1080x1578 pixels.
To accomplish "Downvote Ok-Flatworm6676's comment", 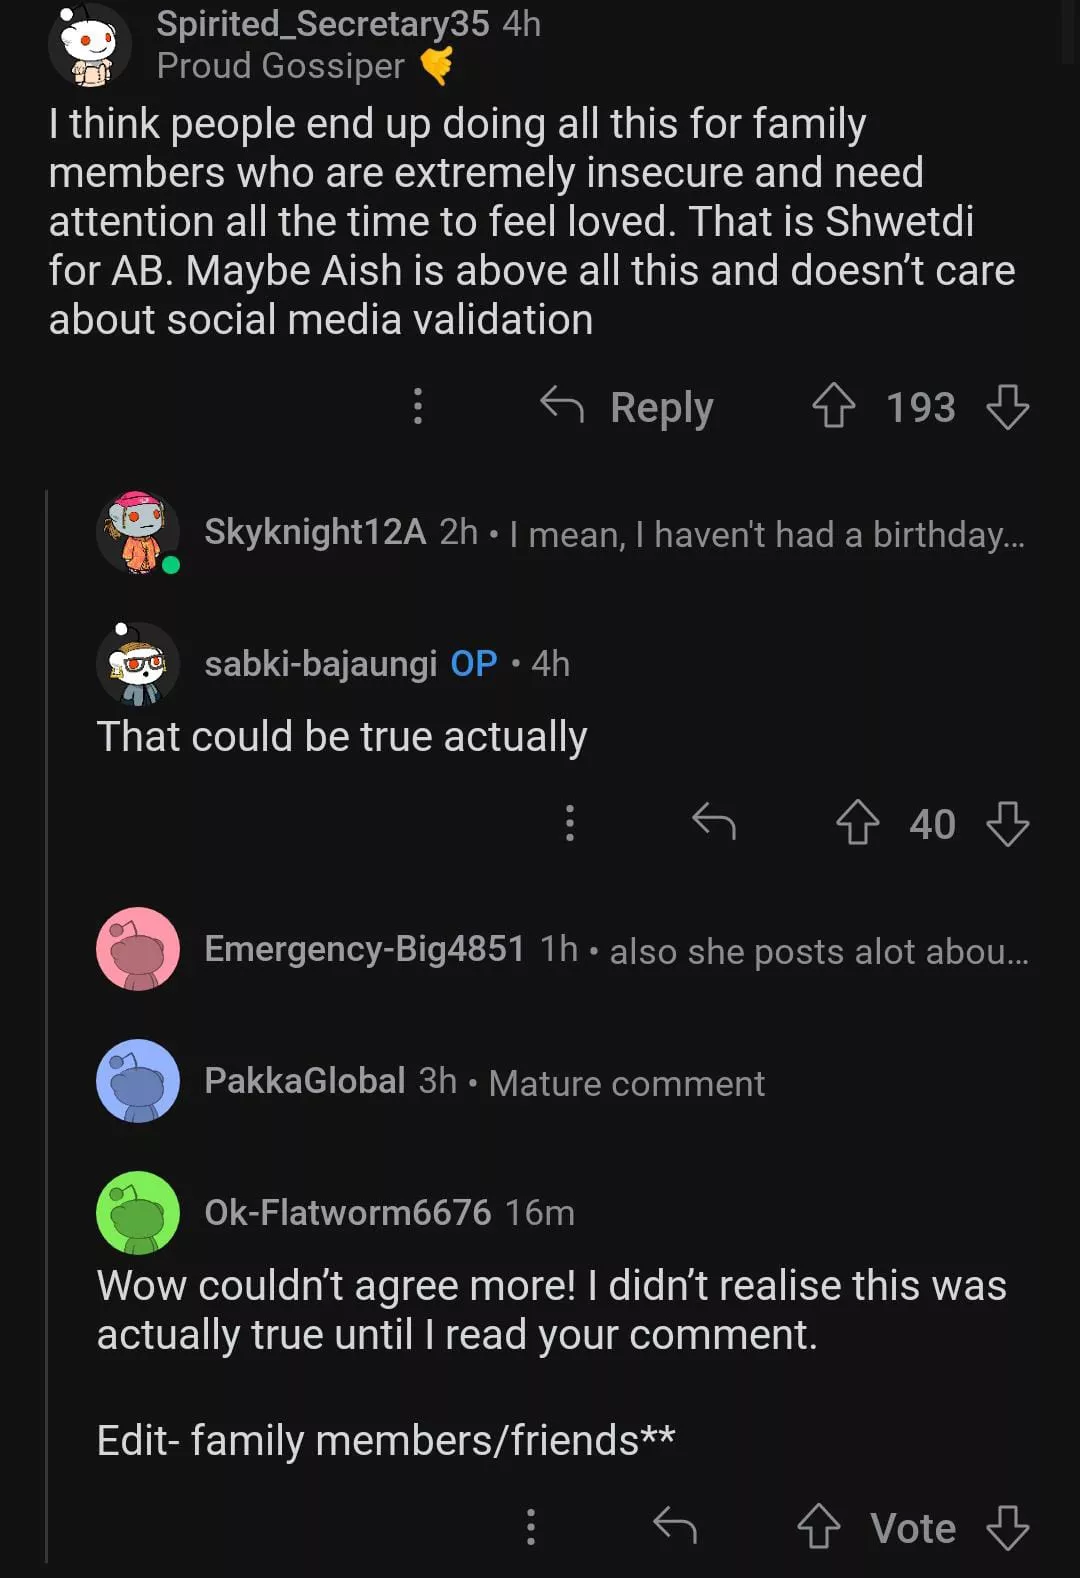I will (1007, 1527).
